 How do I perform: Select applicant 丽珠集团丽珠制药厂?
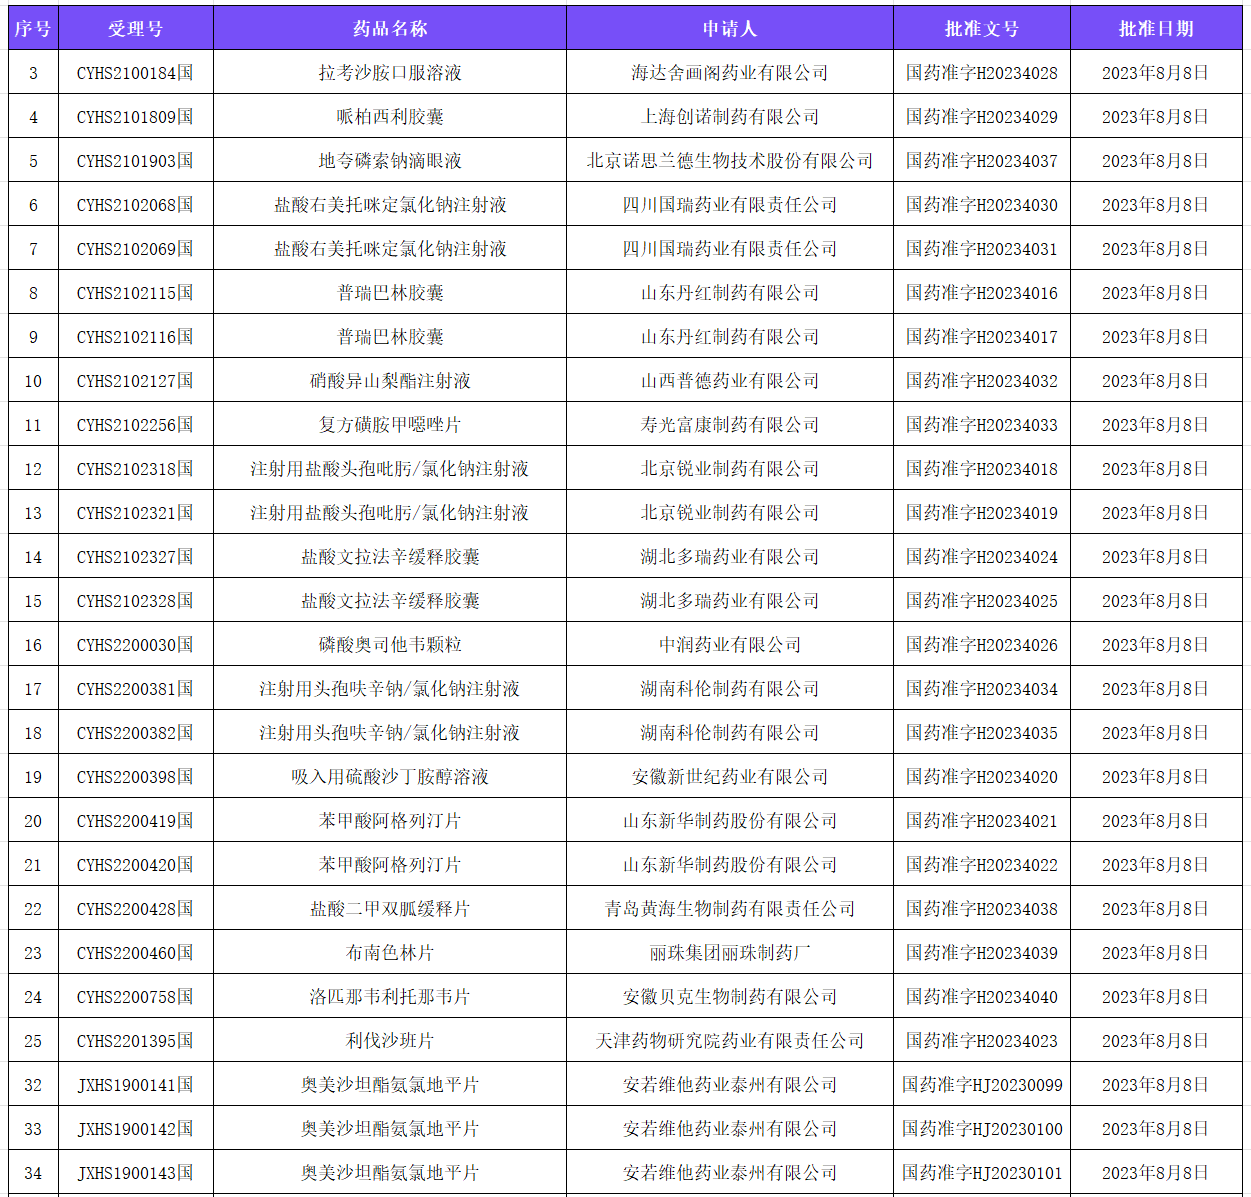click(x=729, y=952)
